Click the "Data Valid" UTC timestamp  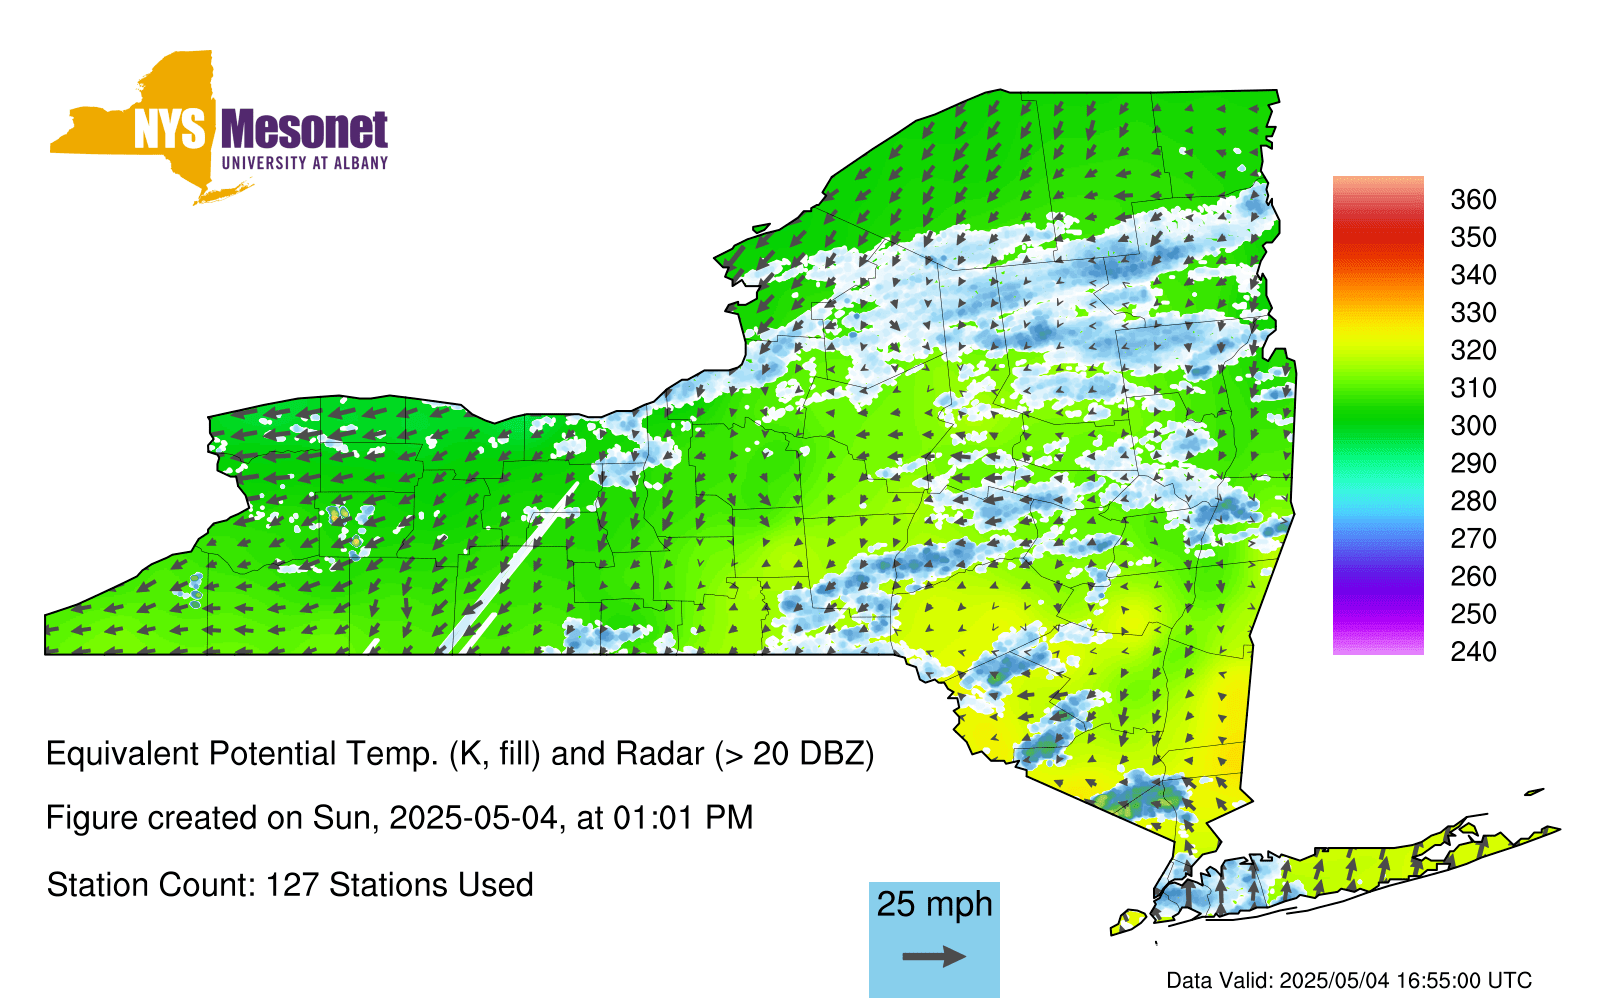pos(1349,981)
